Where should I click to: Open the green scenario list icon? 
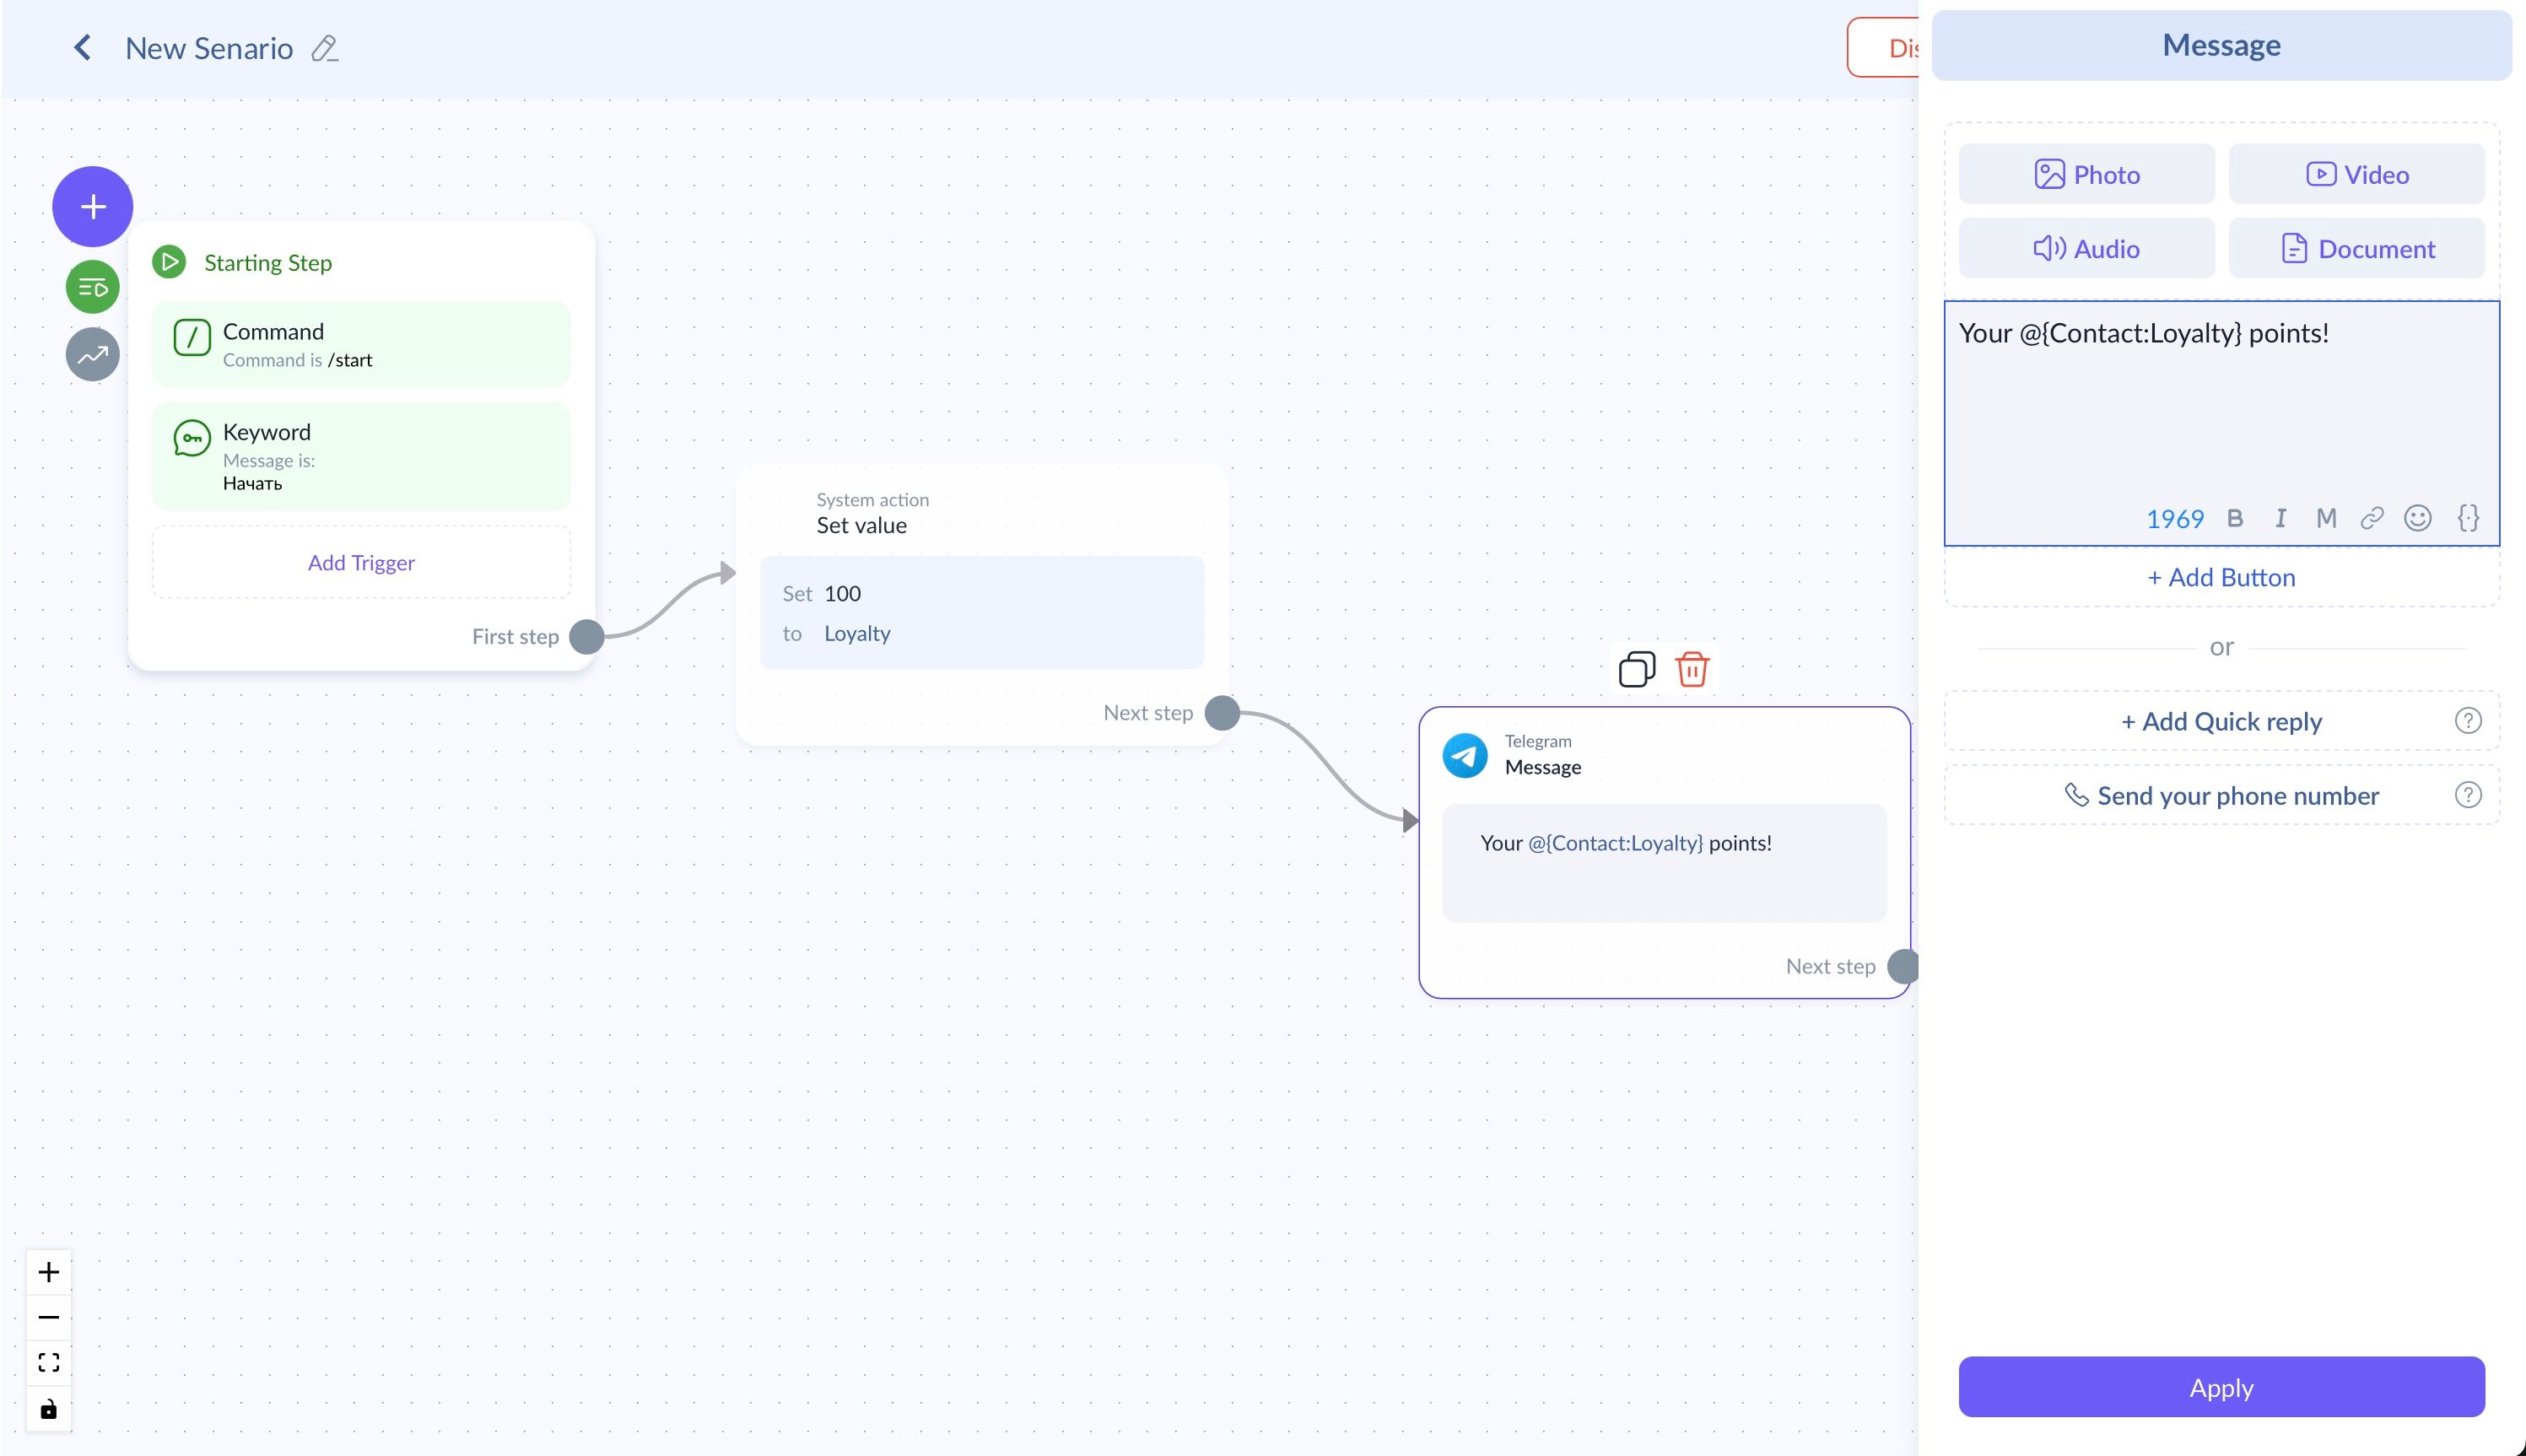(93, 288)
